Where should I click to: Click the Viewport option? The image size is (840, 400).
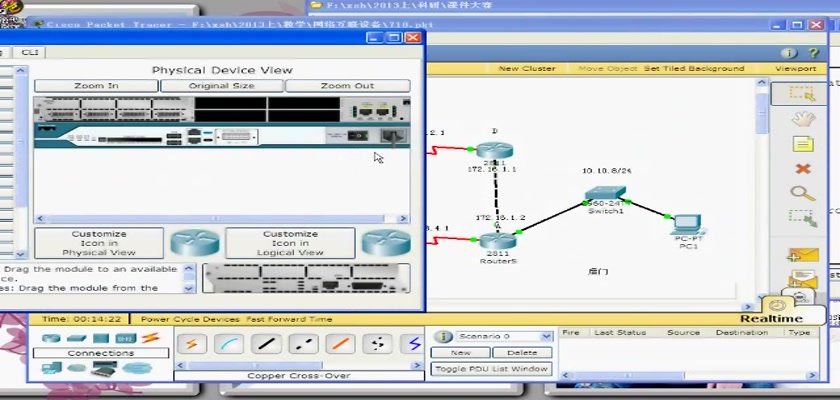pyautogui.click(x=796, y=69)
